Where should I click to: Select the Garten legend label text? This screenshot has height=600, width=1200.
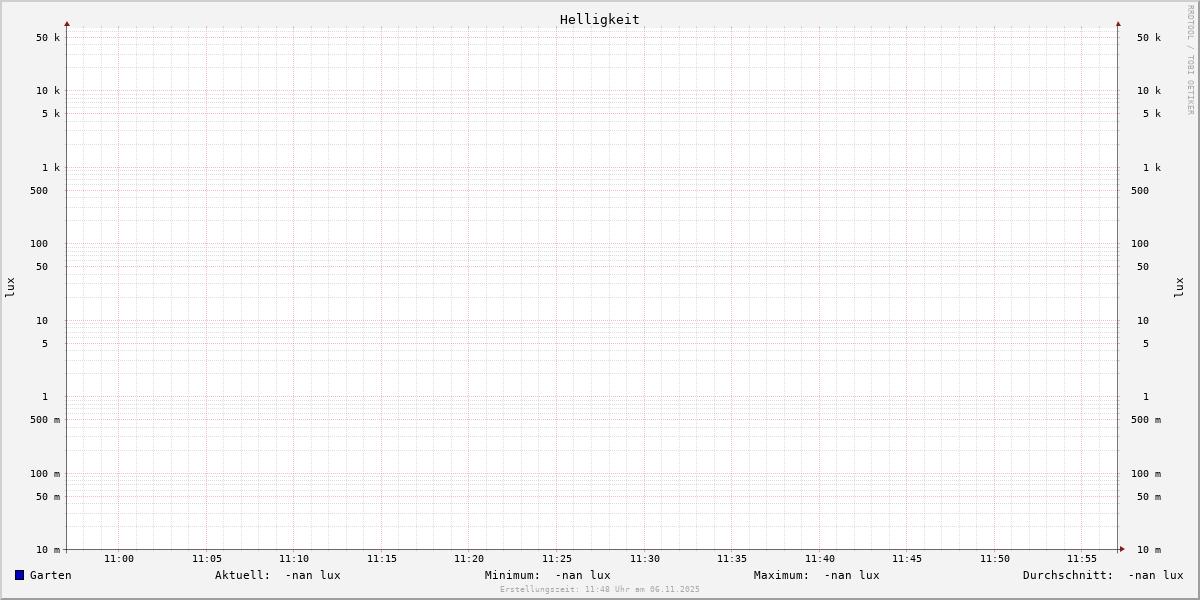[x=51, y=575]
